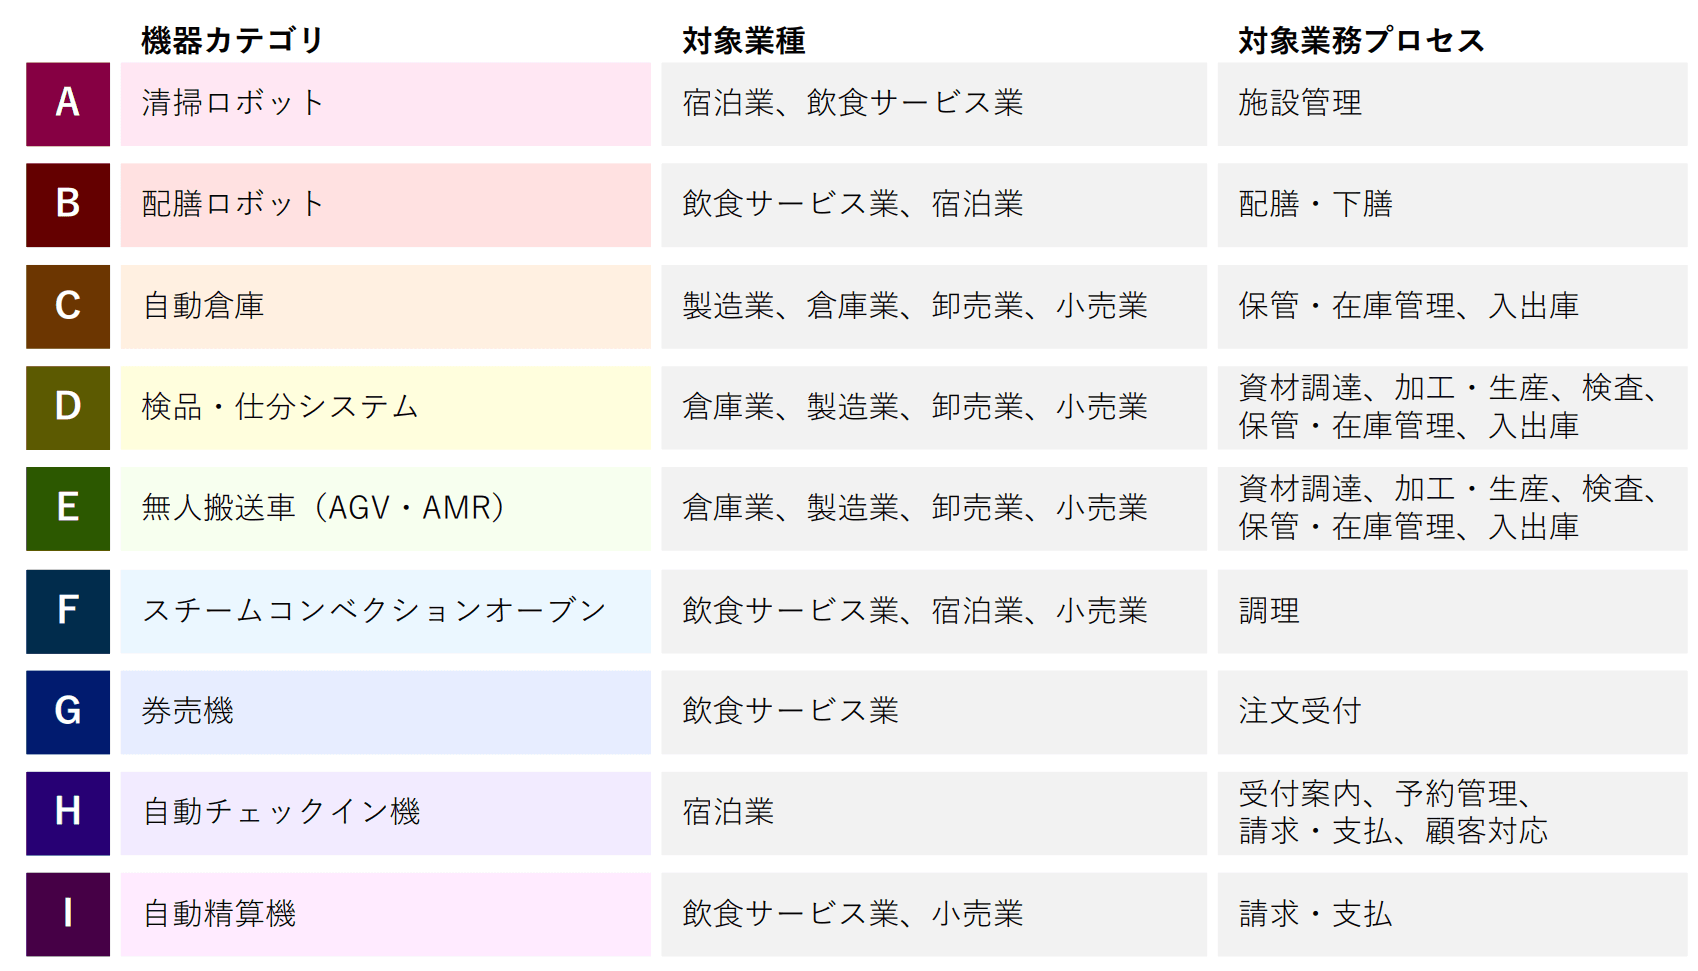The height and width of the screenshot is (971, 1698).
Task: Select the 検品・仕分システム yellow cell
Action: (x=385, y=407)
